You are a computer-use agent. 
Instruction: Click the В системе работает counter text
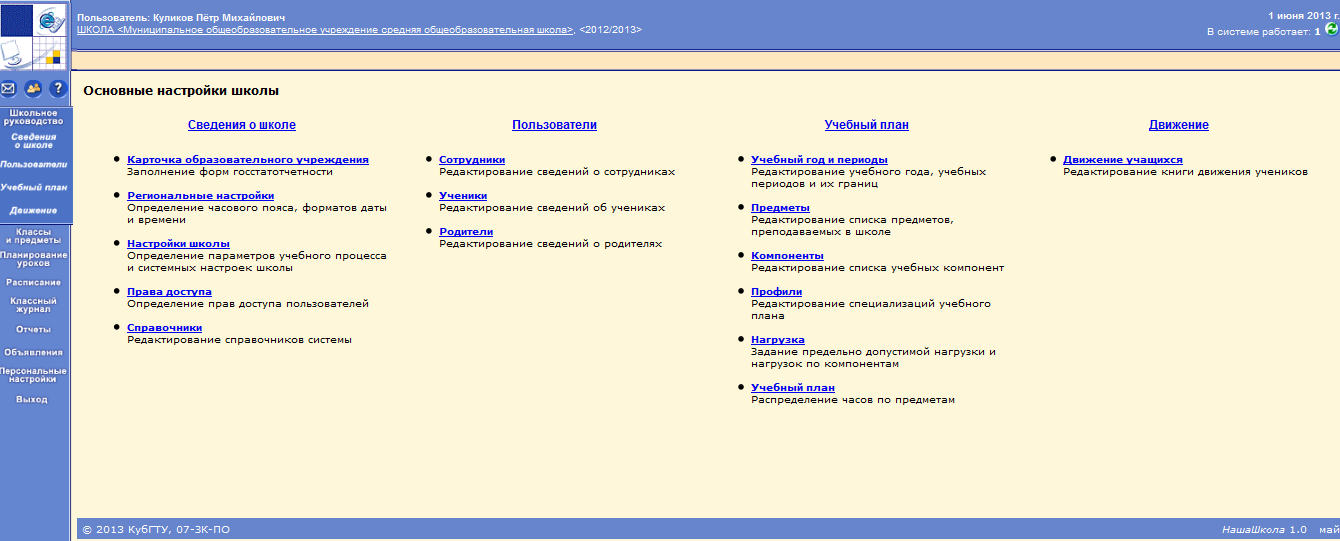(1264, 32)
